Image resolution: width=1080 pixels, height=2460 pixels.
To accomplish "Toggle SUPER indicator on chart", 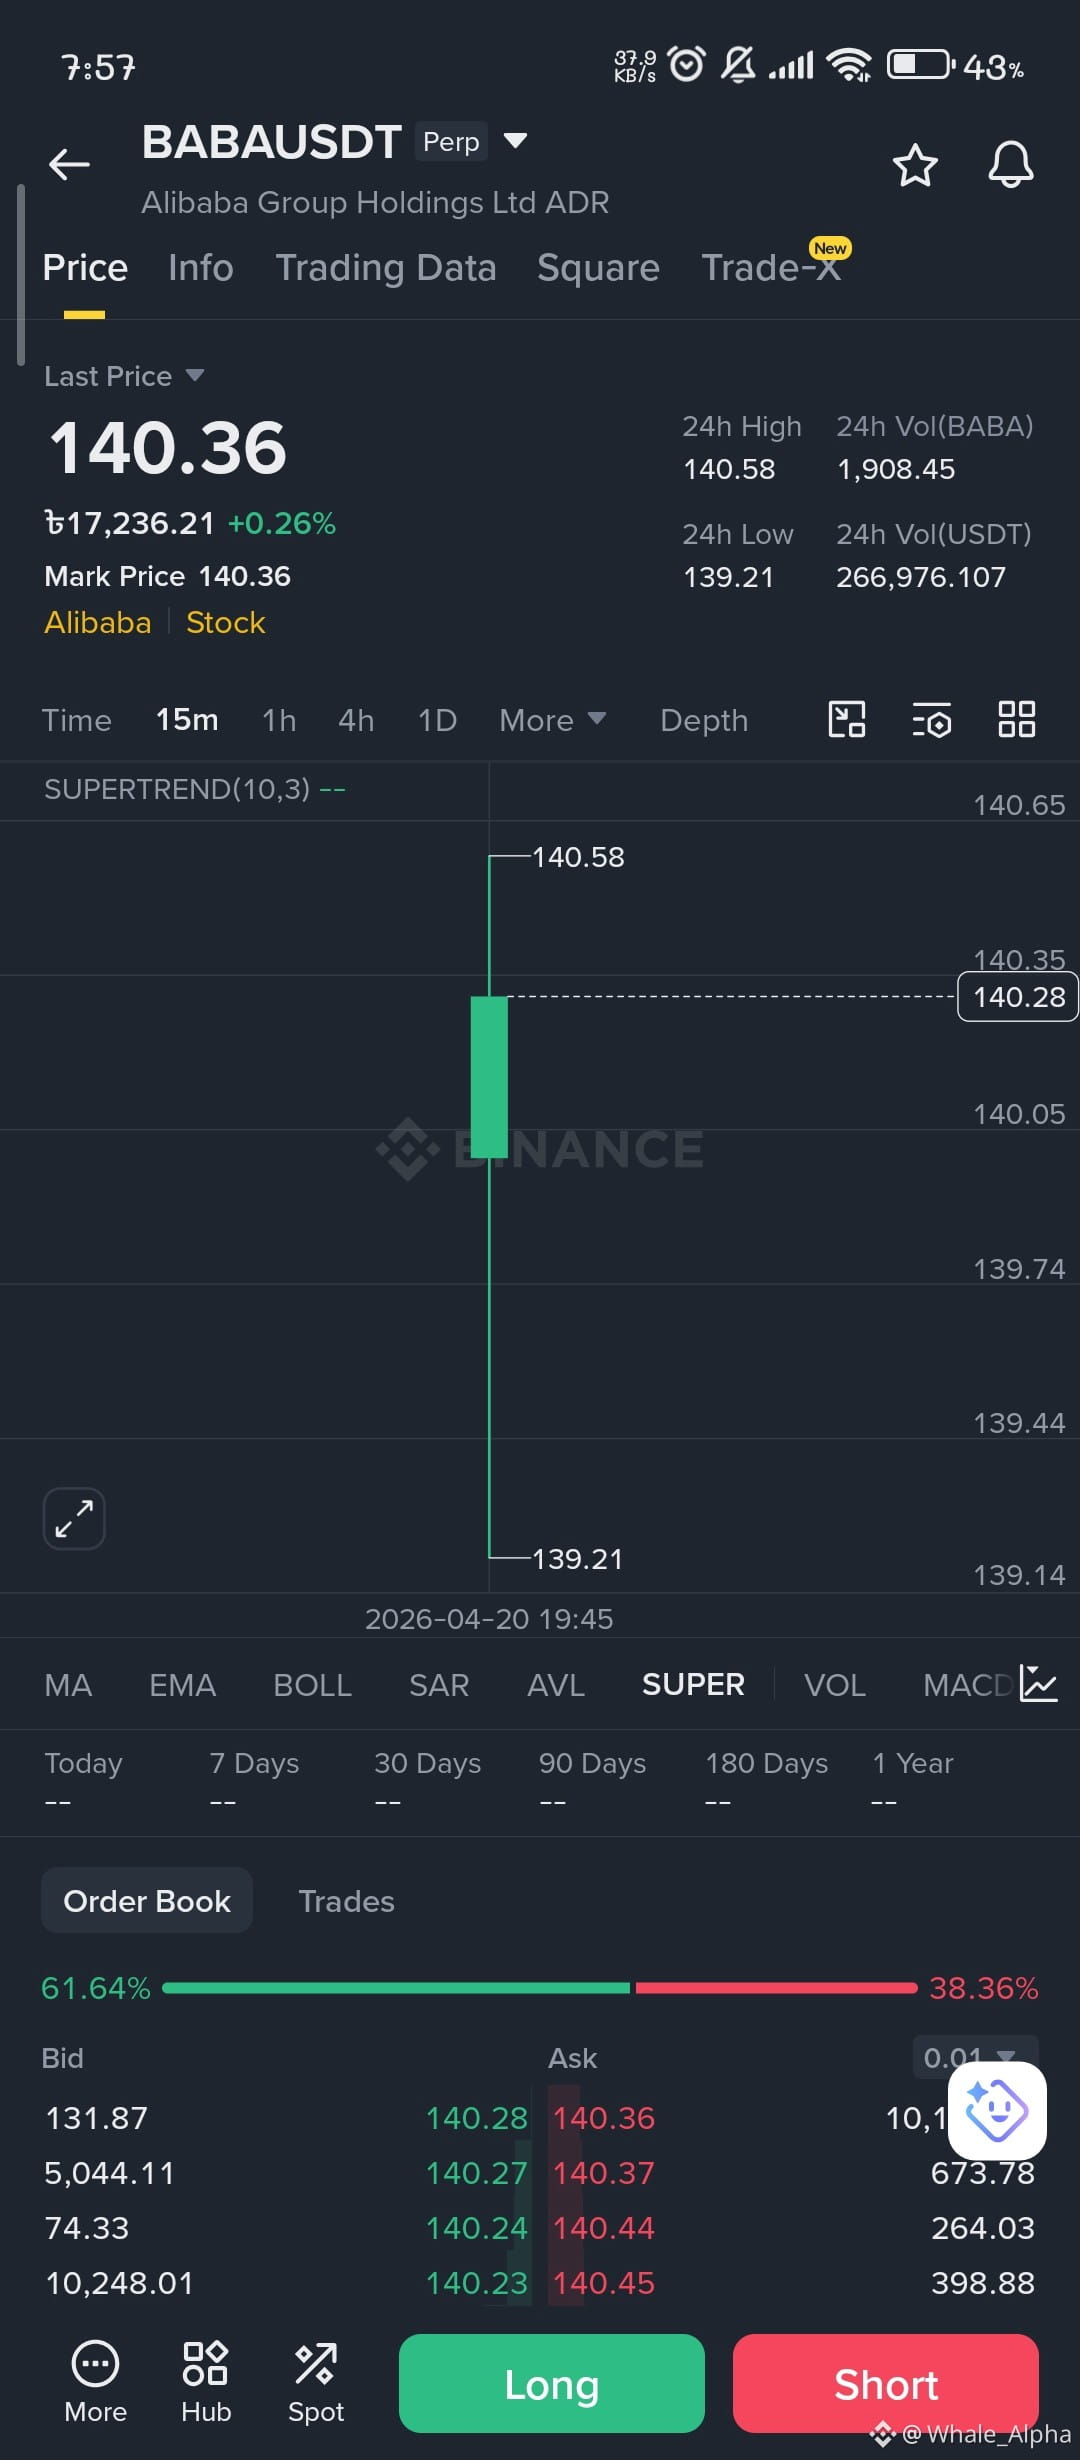I will click(693, 1684).
